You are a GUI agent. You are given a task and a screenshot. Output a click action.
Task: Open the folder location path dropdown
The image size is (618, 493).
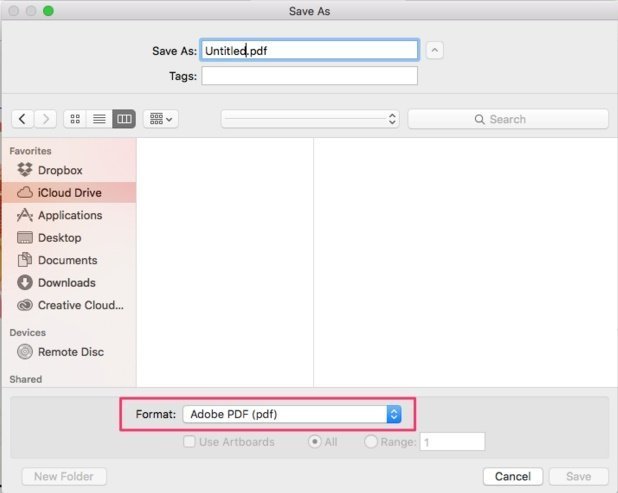coord(310,119)
